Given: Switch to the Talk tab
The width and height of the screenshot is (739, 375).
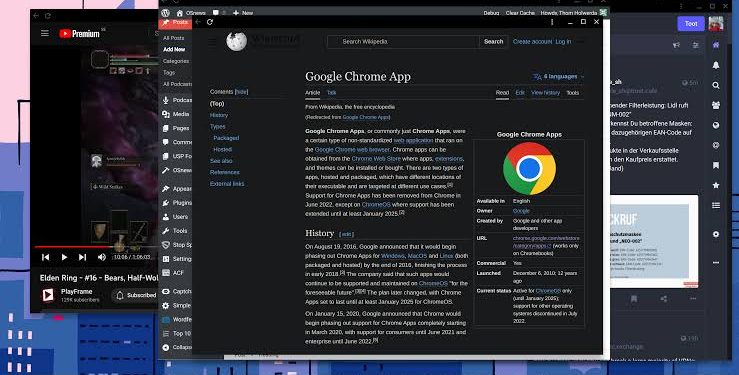Looking at the screenshot, I should (331, 93).
